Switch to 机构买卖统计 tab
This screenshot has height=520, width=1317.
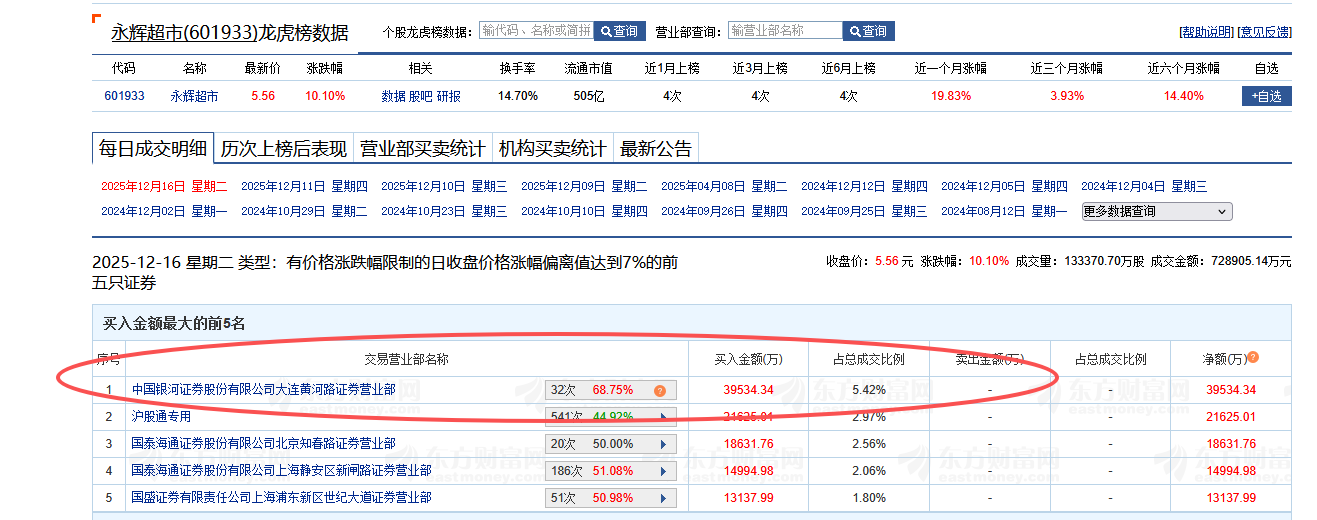(553, 149)
